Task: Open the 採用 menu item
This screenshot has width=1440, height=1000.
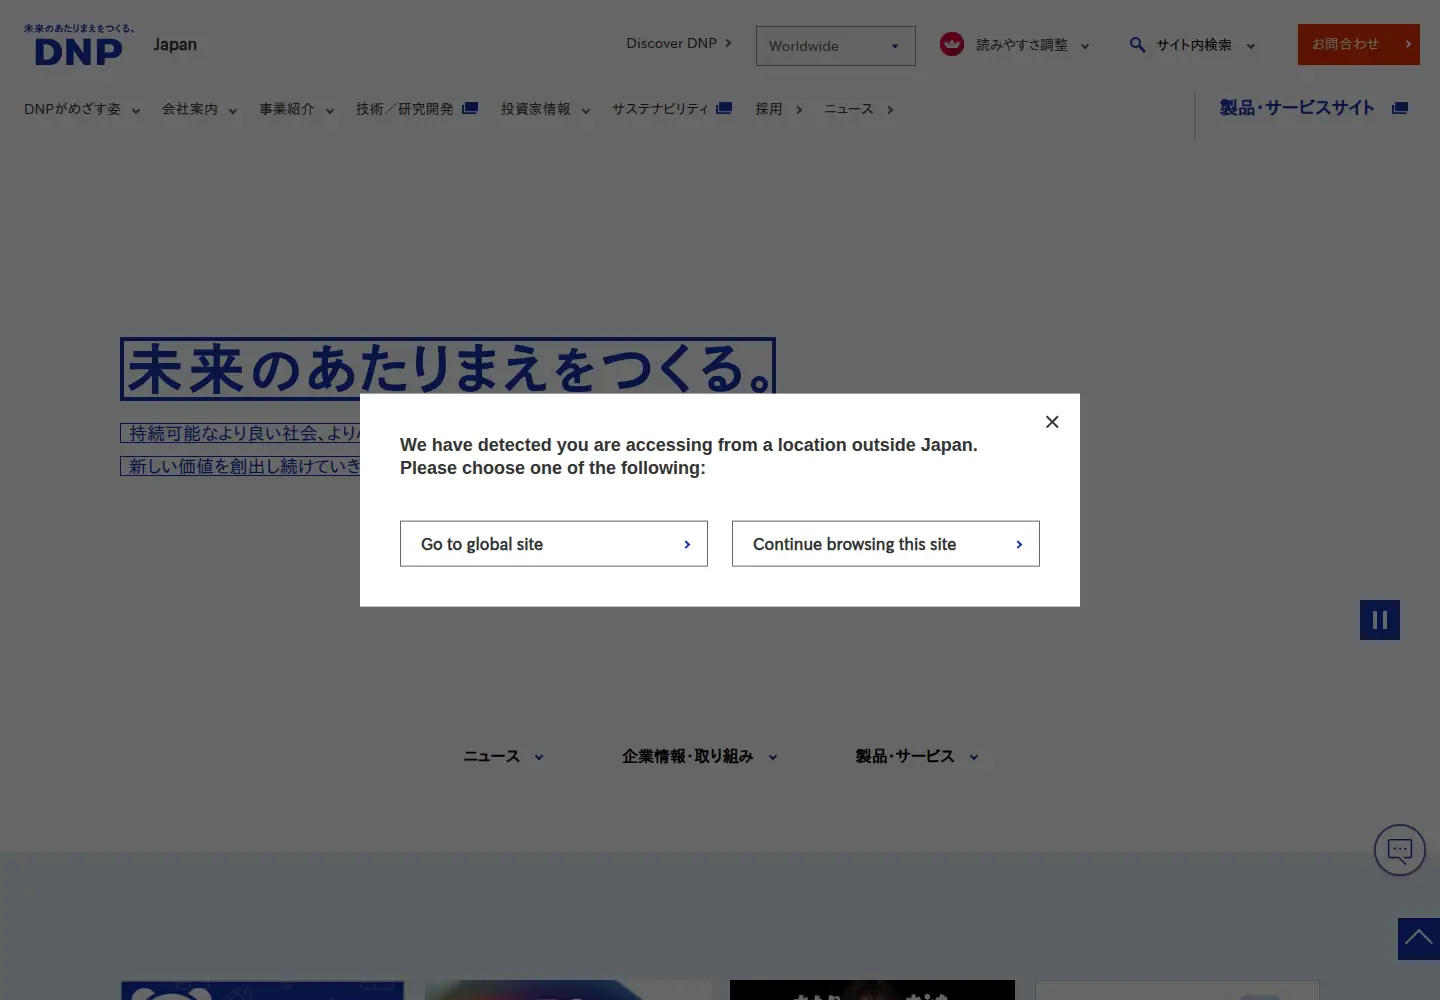Action: coord(779,109)
